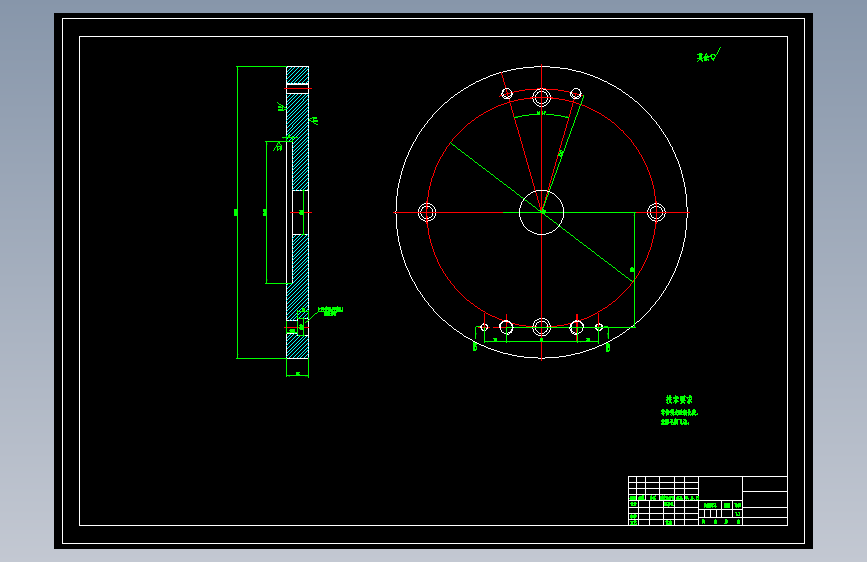
Task: Click the title block table
Action: point(708,501)
